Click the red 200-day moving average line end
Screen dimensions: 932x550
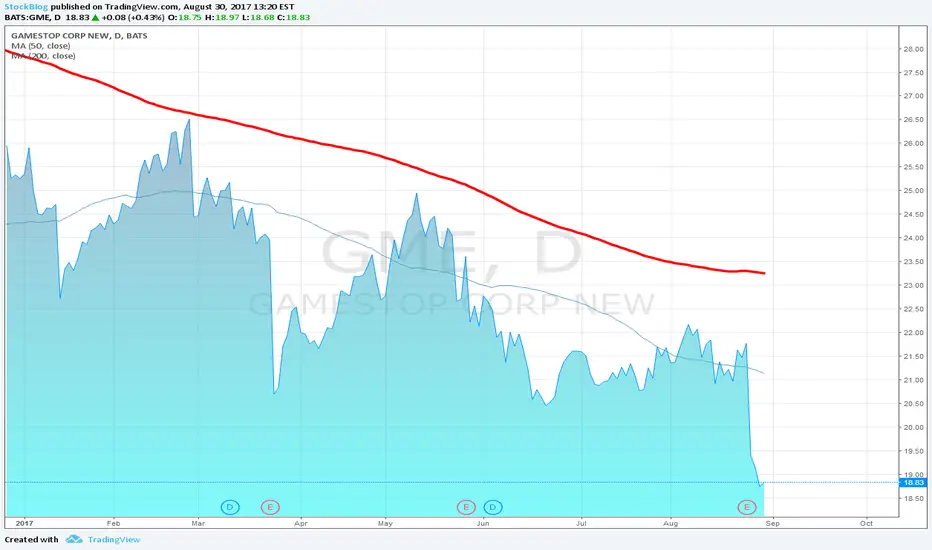[x=763, y=273]
